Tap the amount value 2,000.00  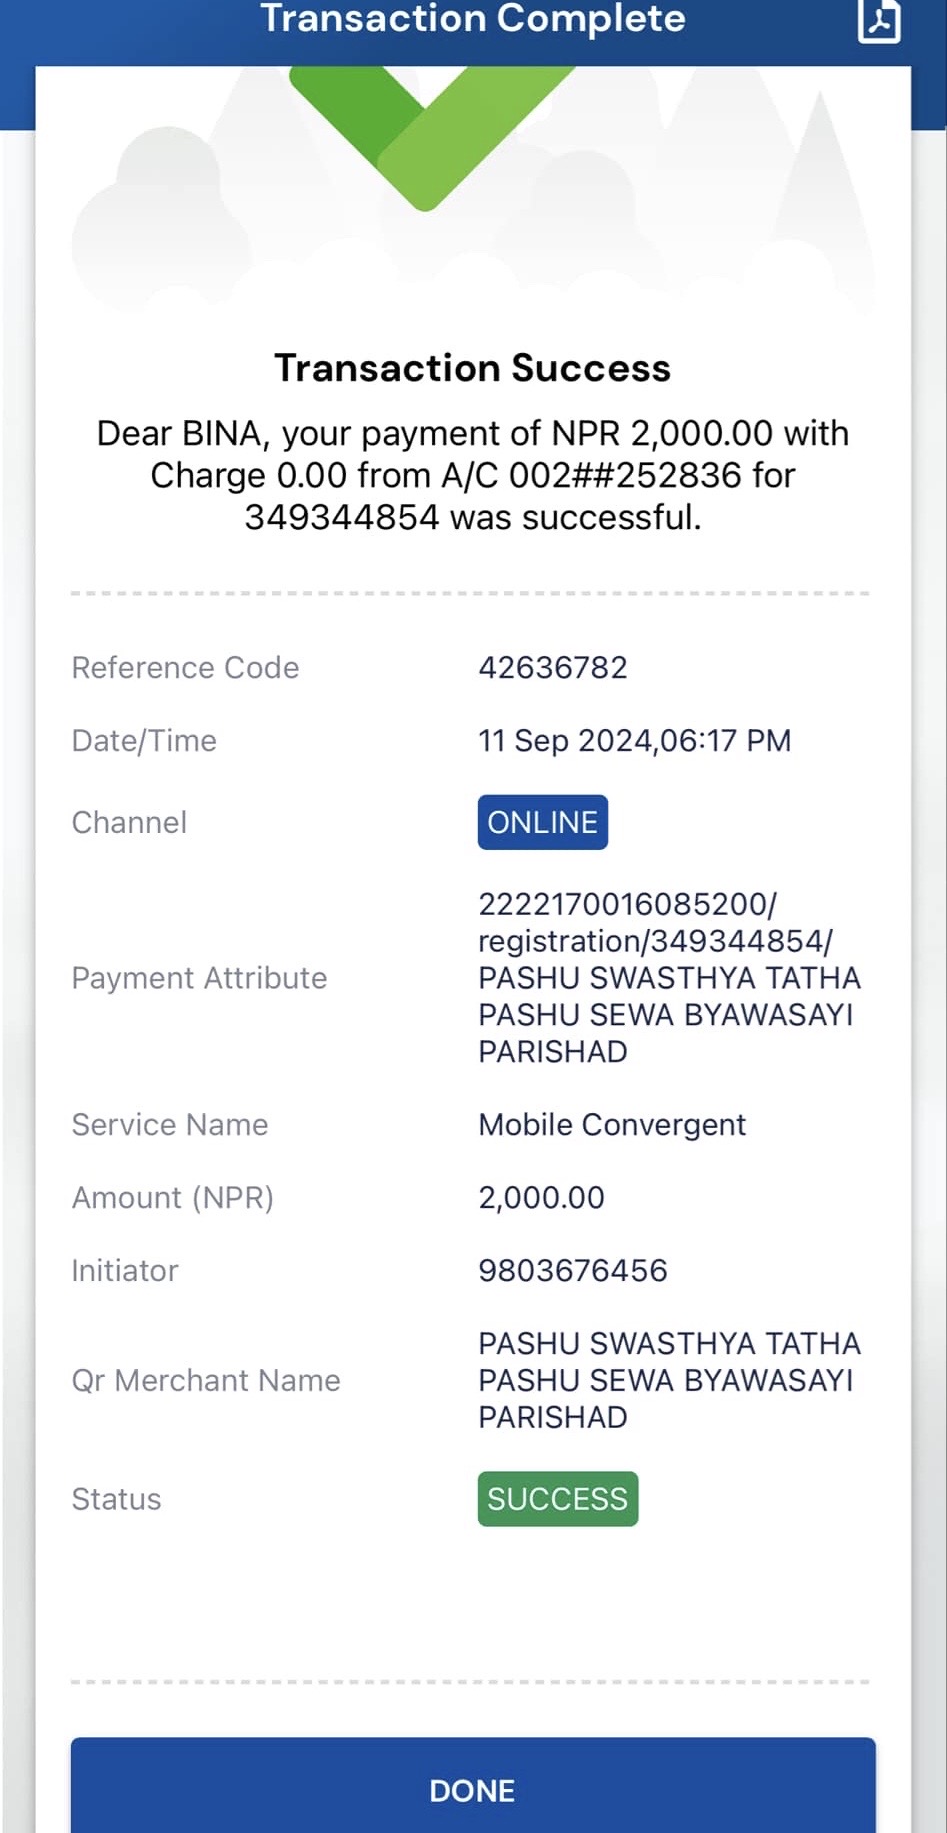pyautogui.click(x=541, y=1197)
